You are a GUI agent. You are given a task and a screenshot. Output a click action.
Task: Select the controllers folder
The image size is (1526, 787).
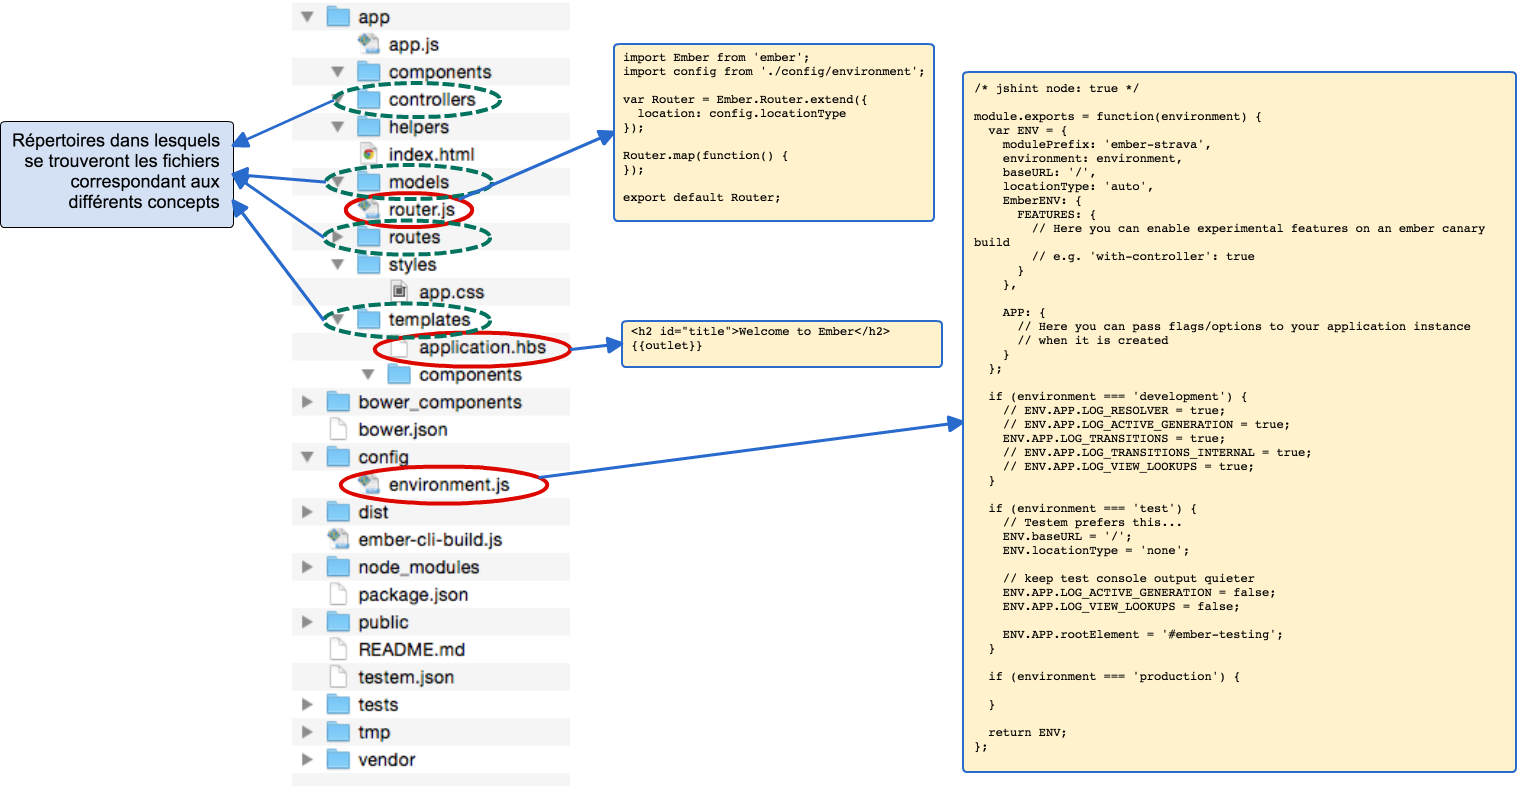pyautogui.click(x=431, y=100)
